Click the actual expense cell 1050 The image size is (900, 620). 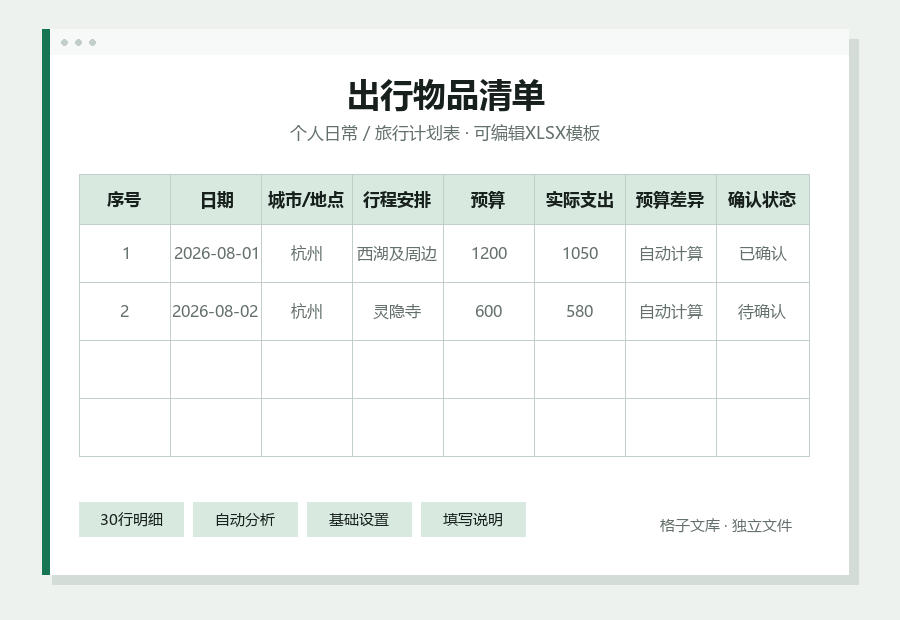point(580,253)
